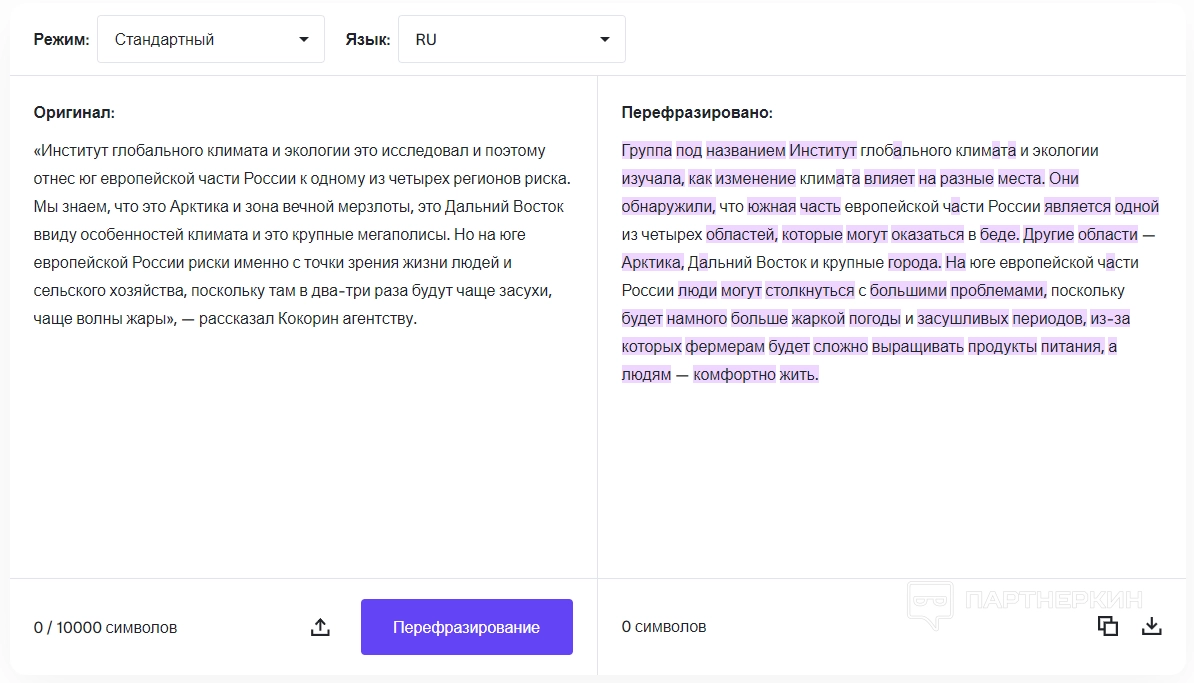Click the highlighted word "изучала"
Screen dimensions: 1194x683
652,179
